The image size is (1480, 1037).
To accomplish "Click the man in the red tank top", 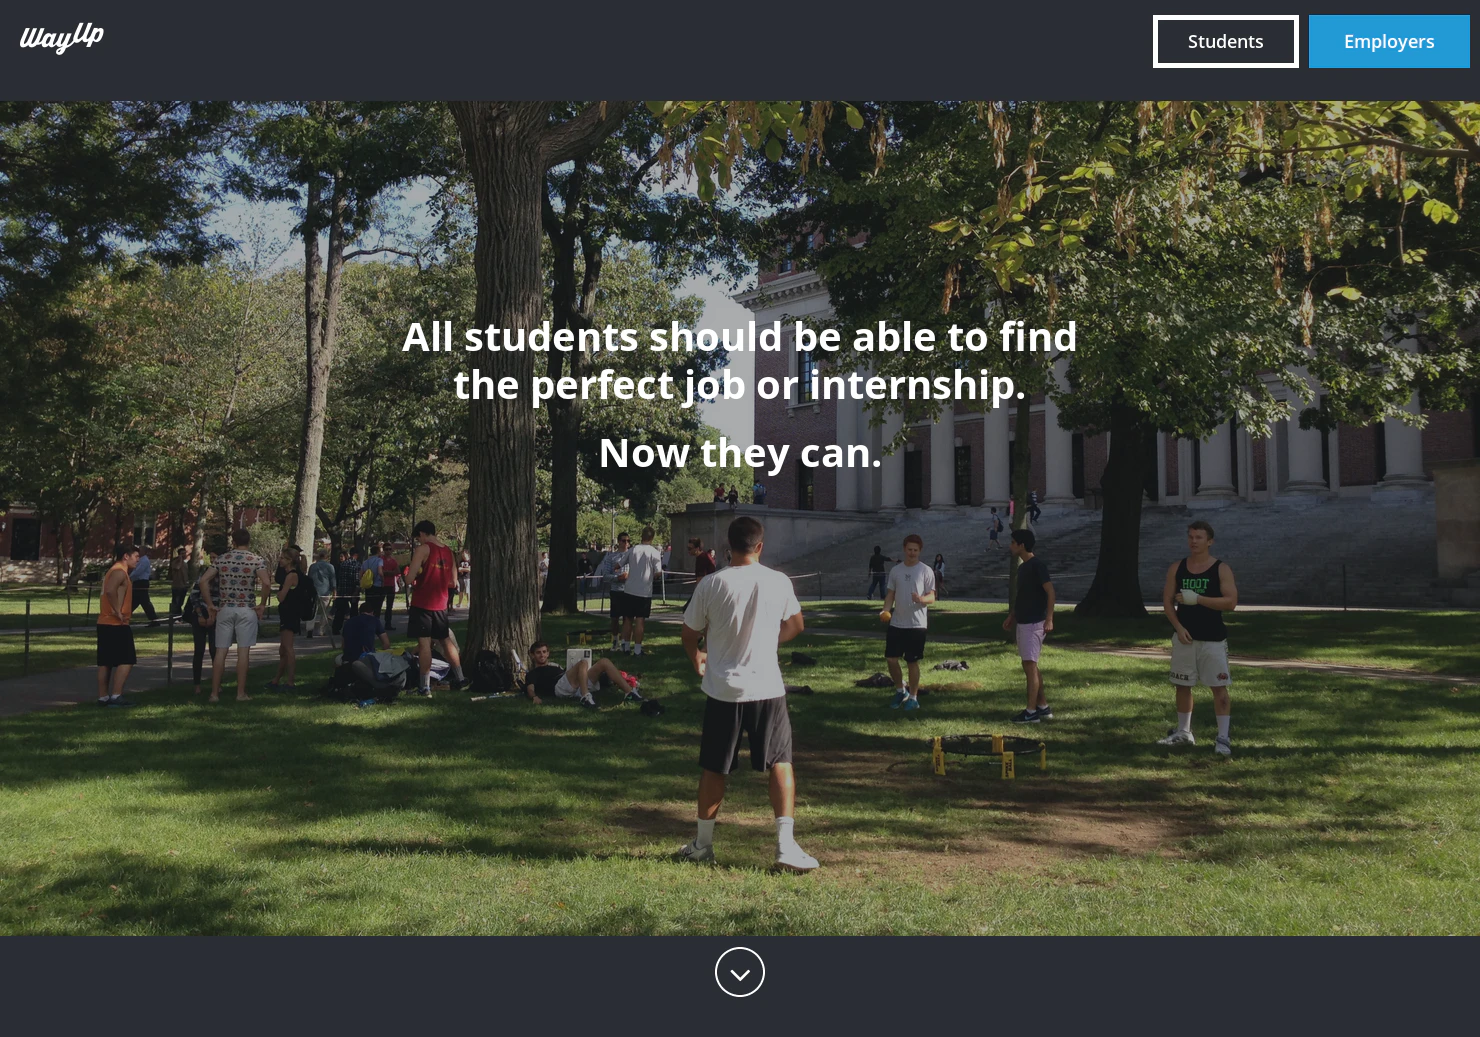I will 432,605.
